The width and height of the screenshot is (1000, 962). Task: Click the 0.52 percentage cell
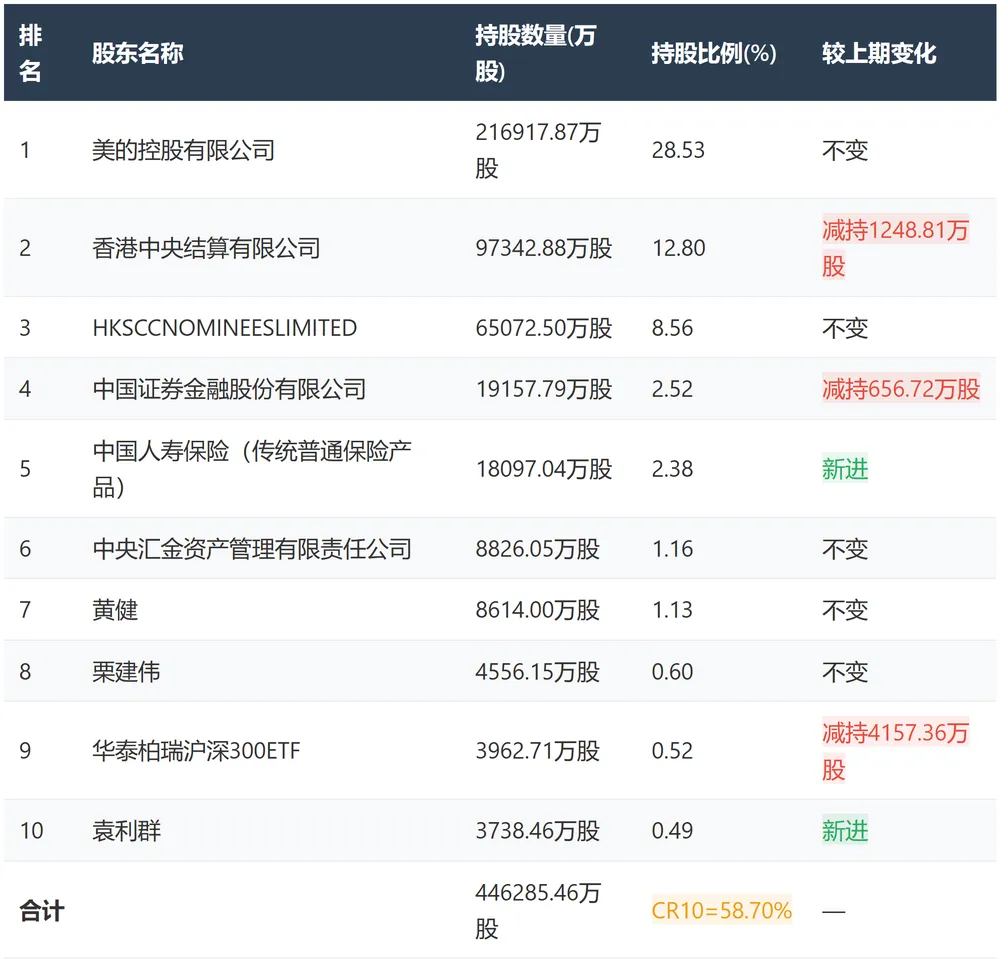[x=672, y=751]
